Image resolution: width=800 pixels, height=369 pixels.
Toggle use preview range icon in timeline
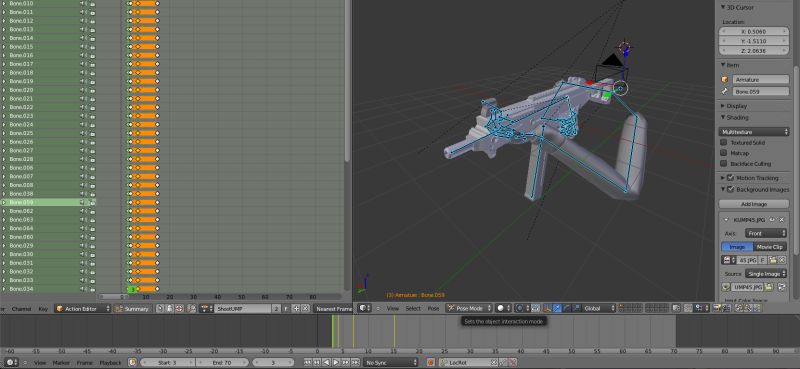click(132, 362)
